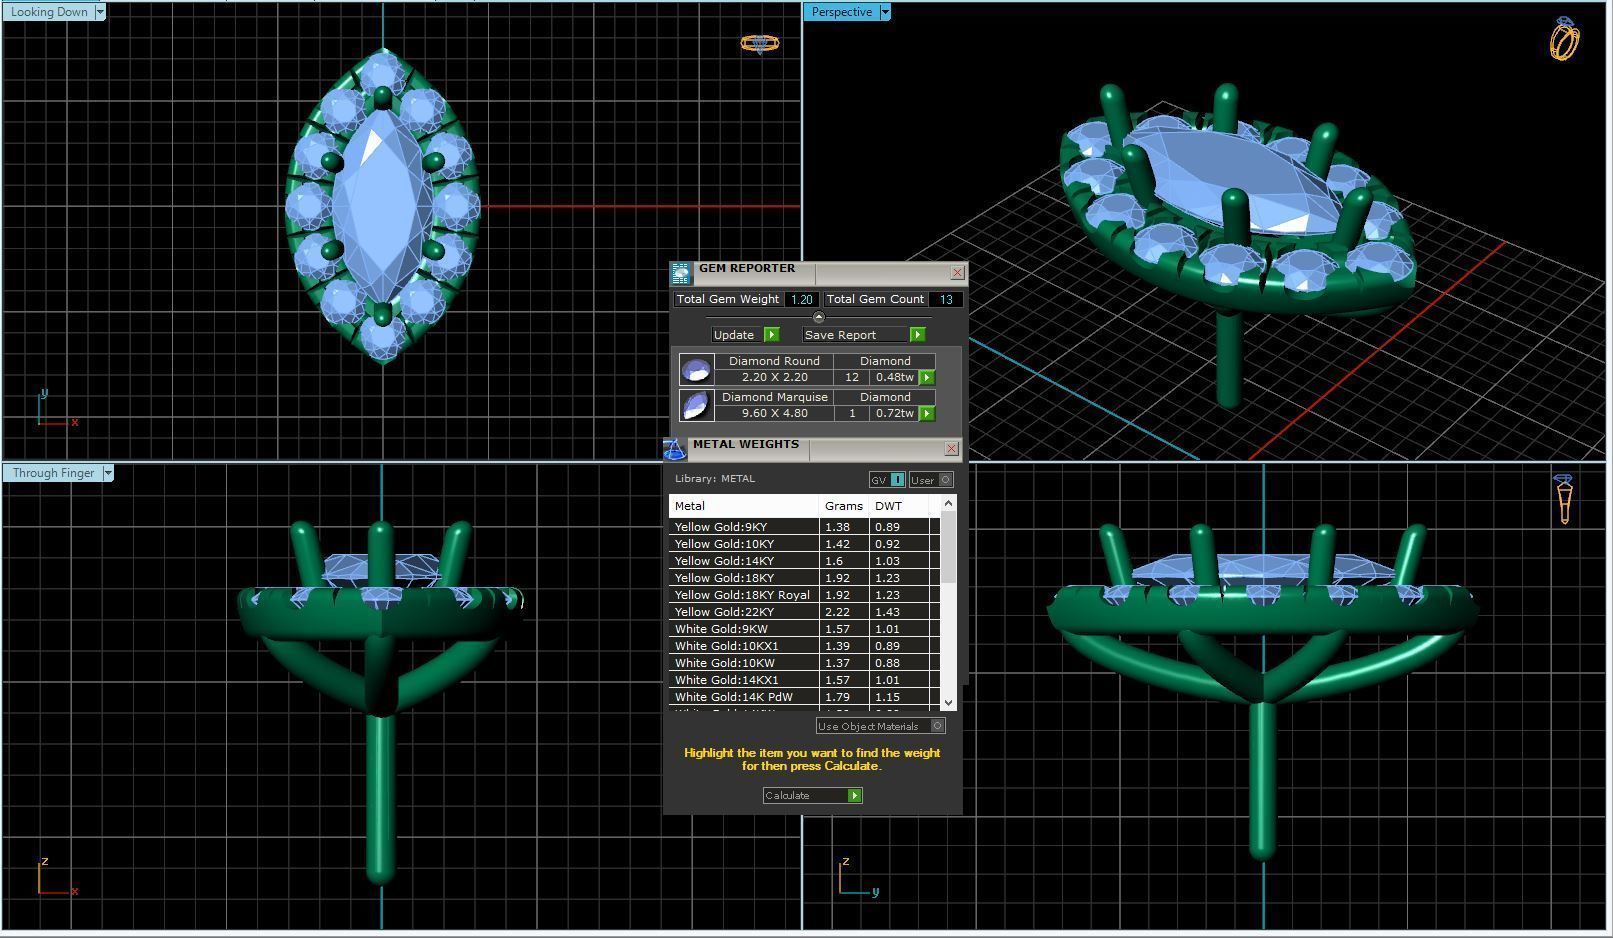Viewport: 1613px width, 938px height.
Task: Click the Total Gem Count value field
Action: pos(945,299)
